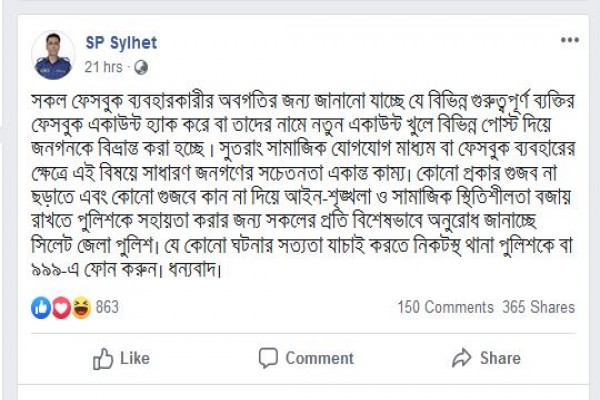
Task: Click the thumbs-up outline icon beside Like
Action: tap(103, 358)
